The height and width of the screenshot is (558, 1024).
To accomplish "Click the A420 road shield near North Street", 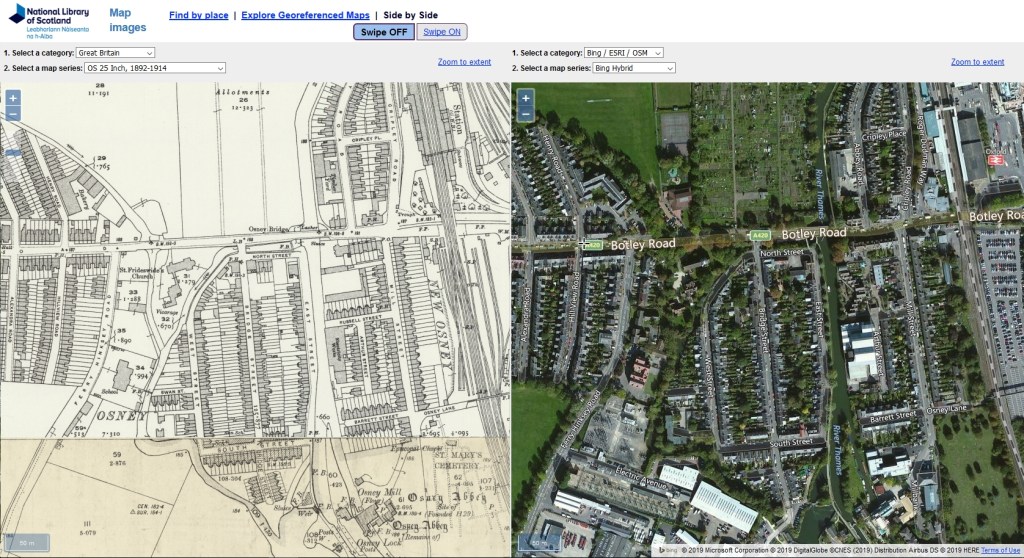I will [761, 235].
